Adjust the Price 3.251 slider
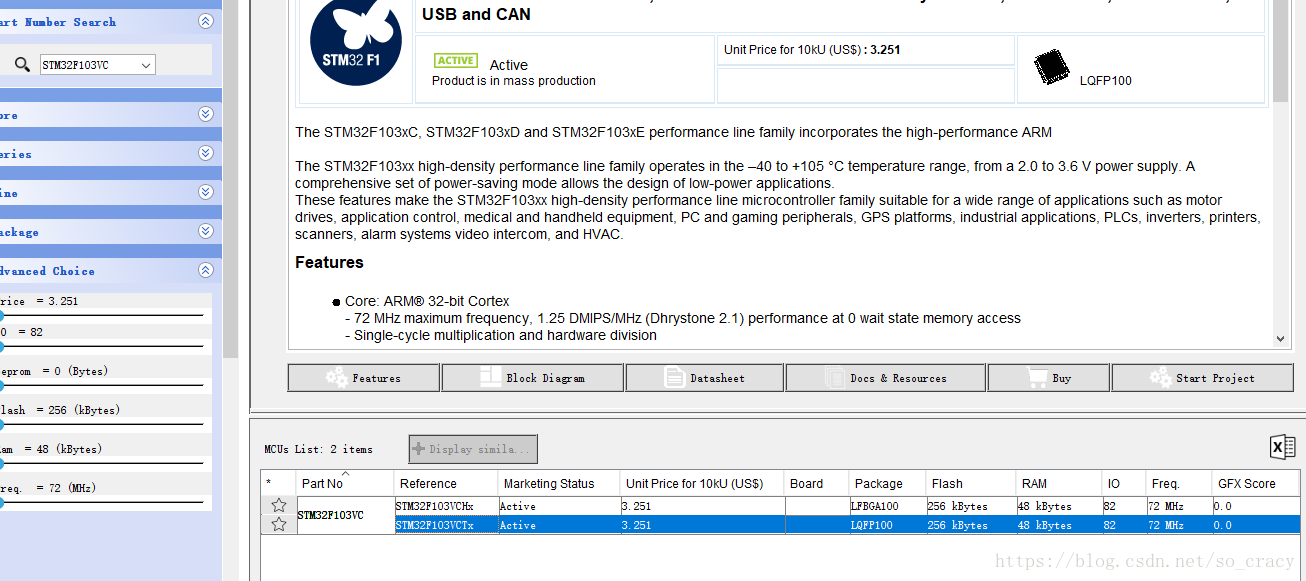 coord(101,315)
